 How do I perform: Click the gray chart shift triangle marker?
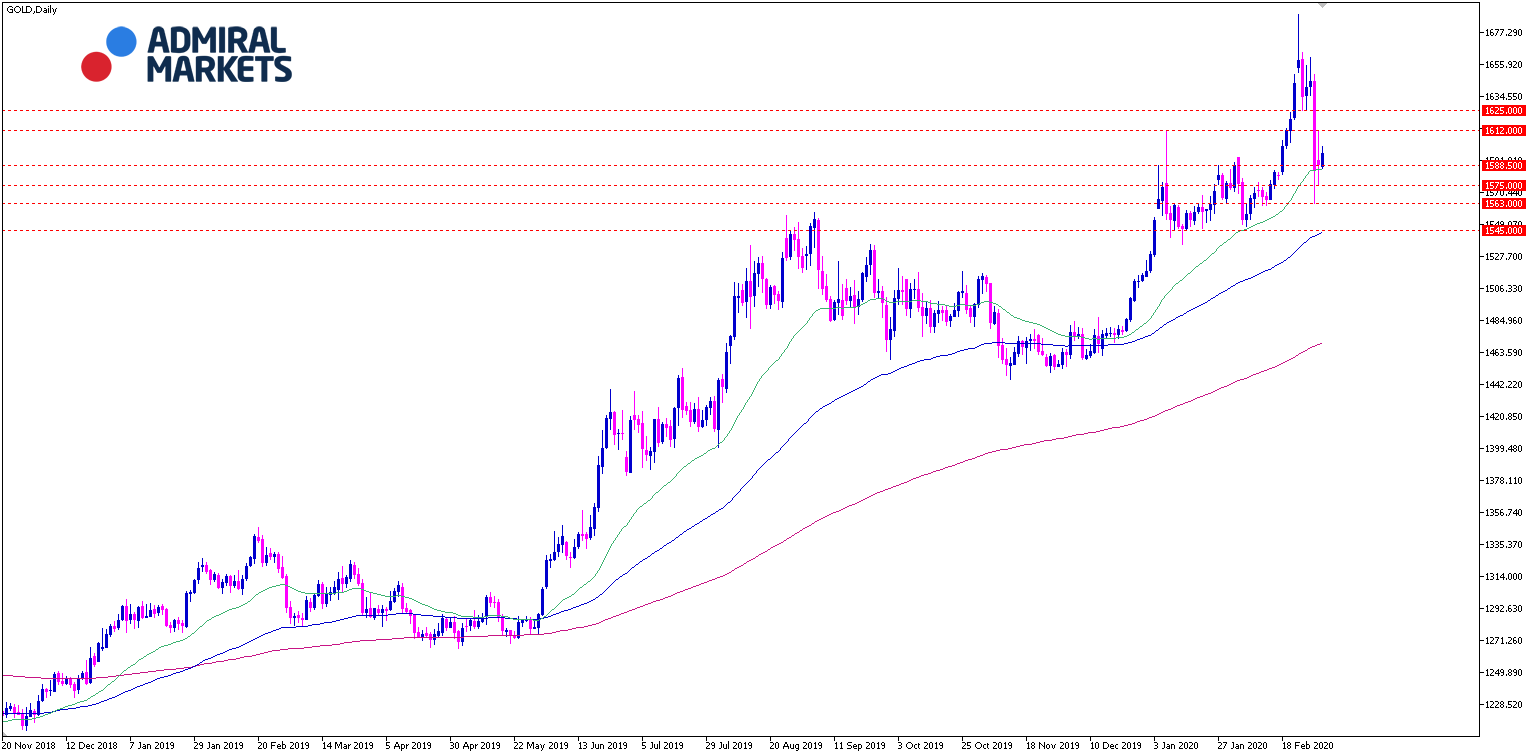coord(1323,5)
